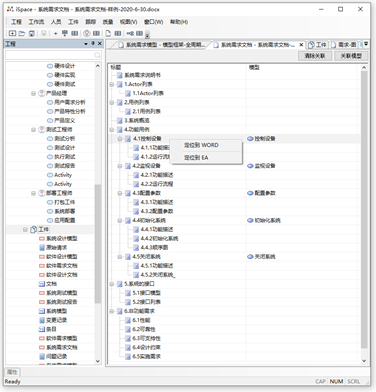Open the 工程 menu
Image resolution: width=376 pixels, height=392 pixels.
coord(16,22)
